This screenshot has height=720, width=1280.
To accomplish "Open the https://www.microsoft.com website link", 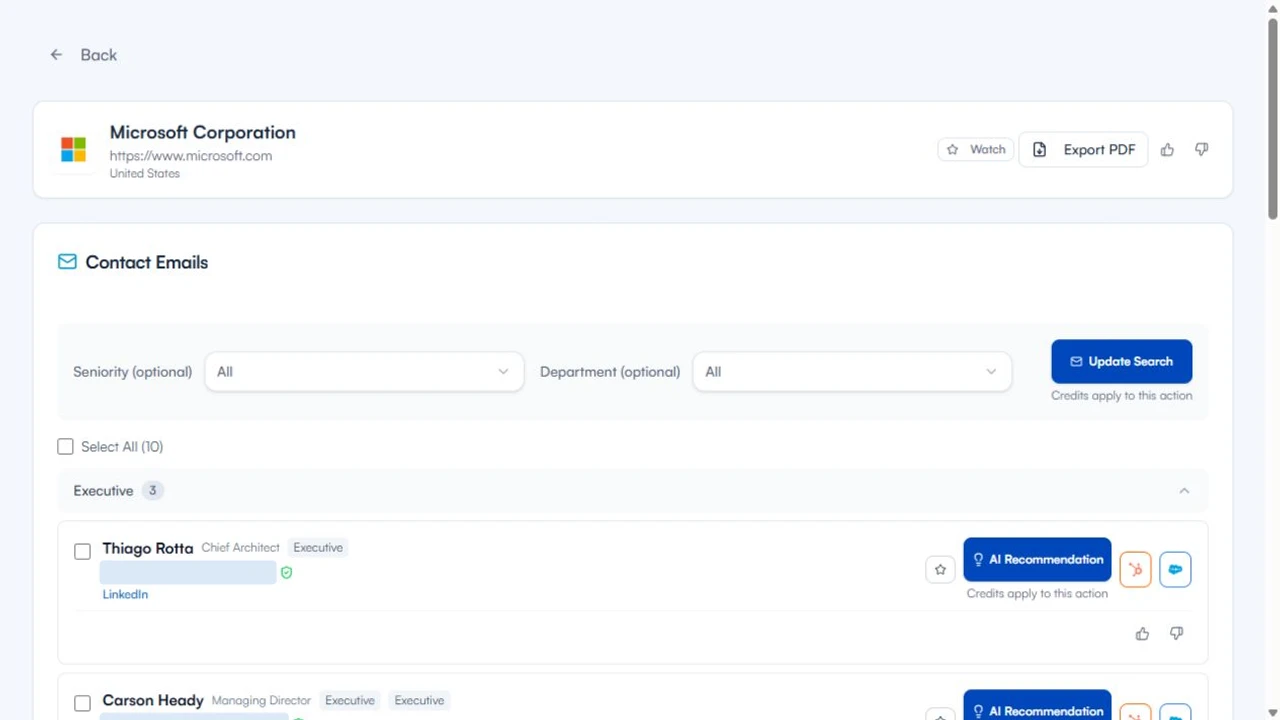I will [x=190, y=156].
